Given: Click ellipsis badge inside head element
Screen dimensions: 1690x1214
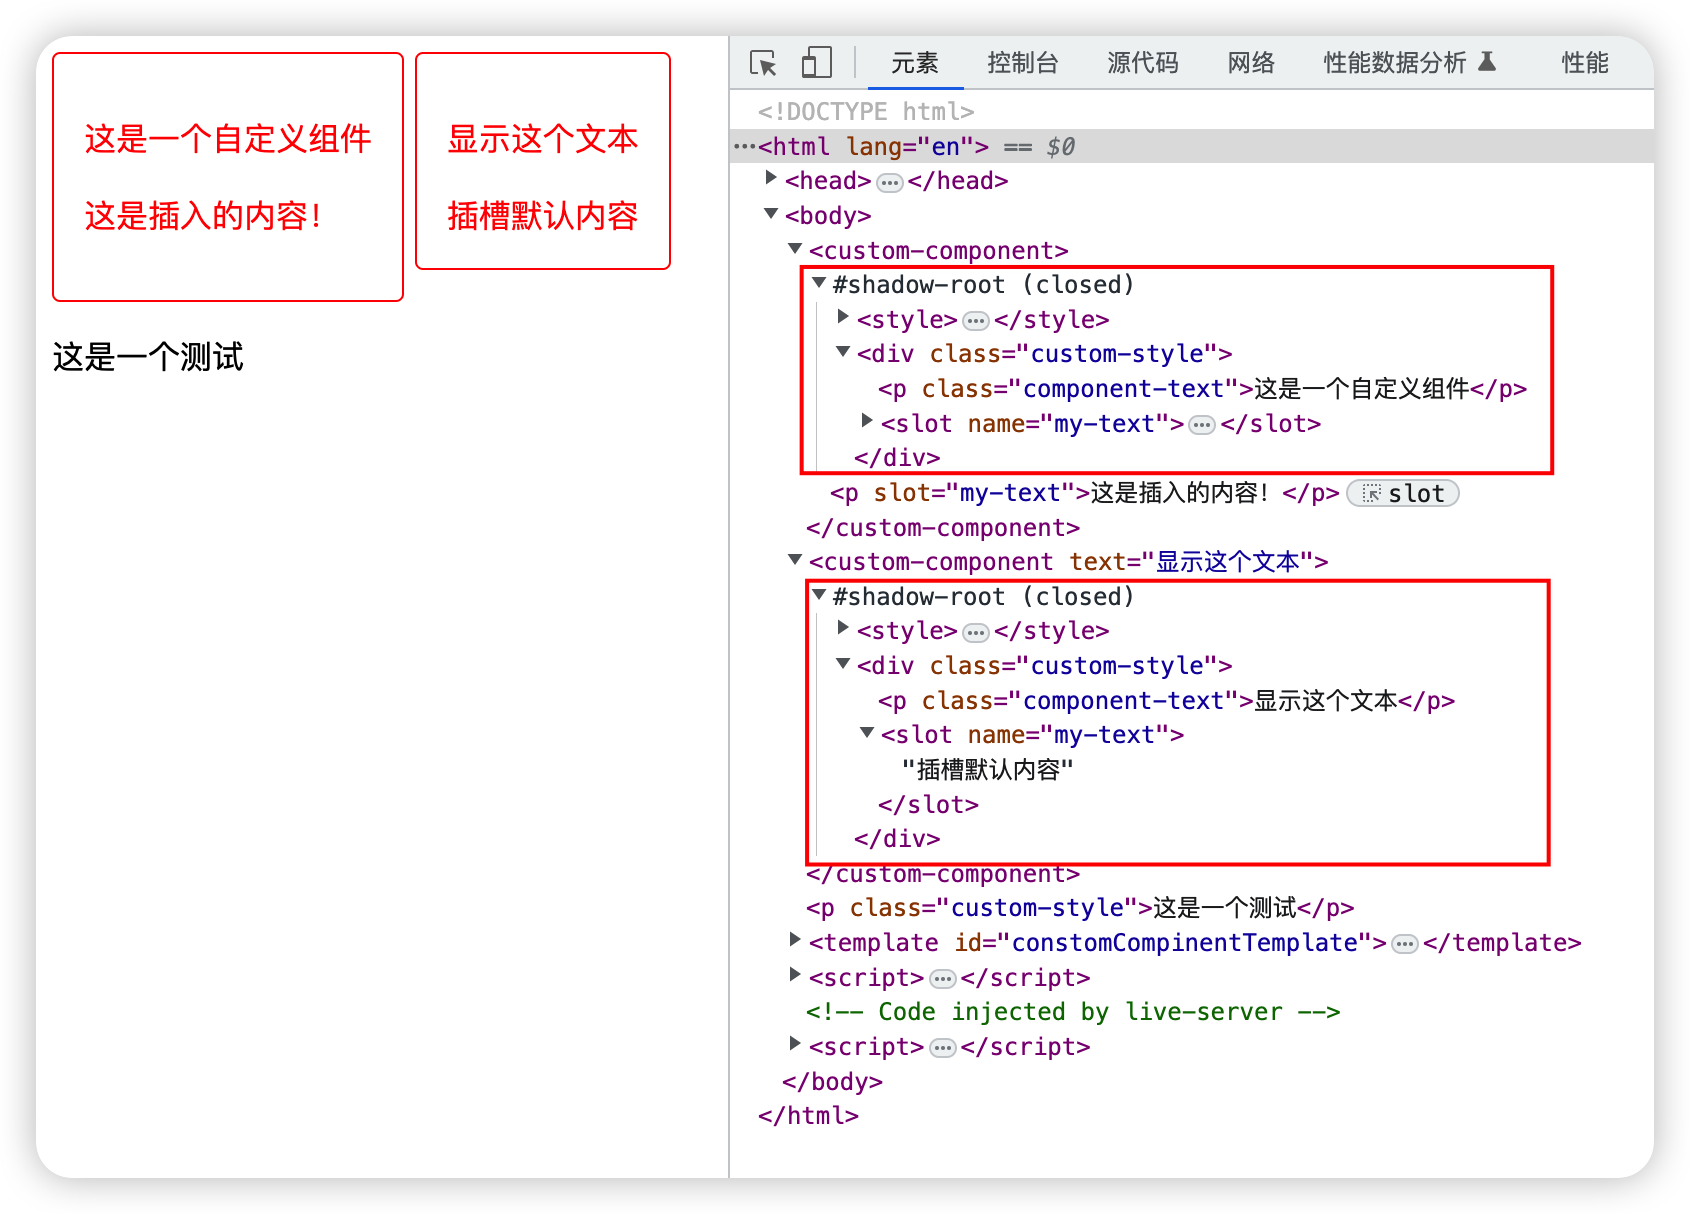Looking at the screenshot, I should pos(889,183).
